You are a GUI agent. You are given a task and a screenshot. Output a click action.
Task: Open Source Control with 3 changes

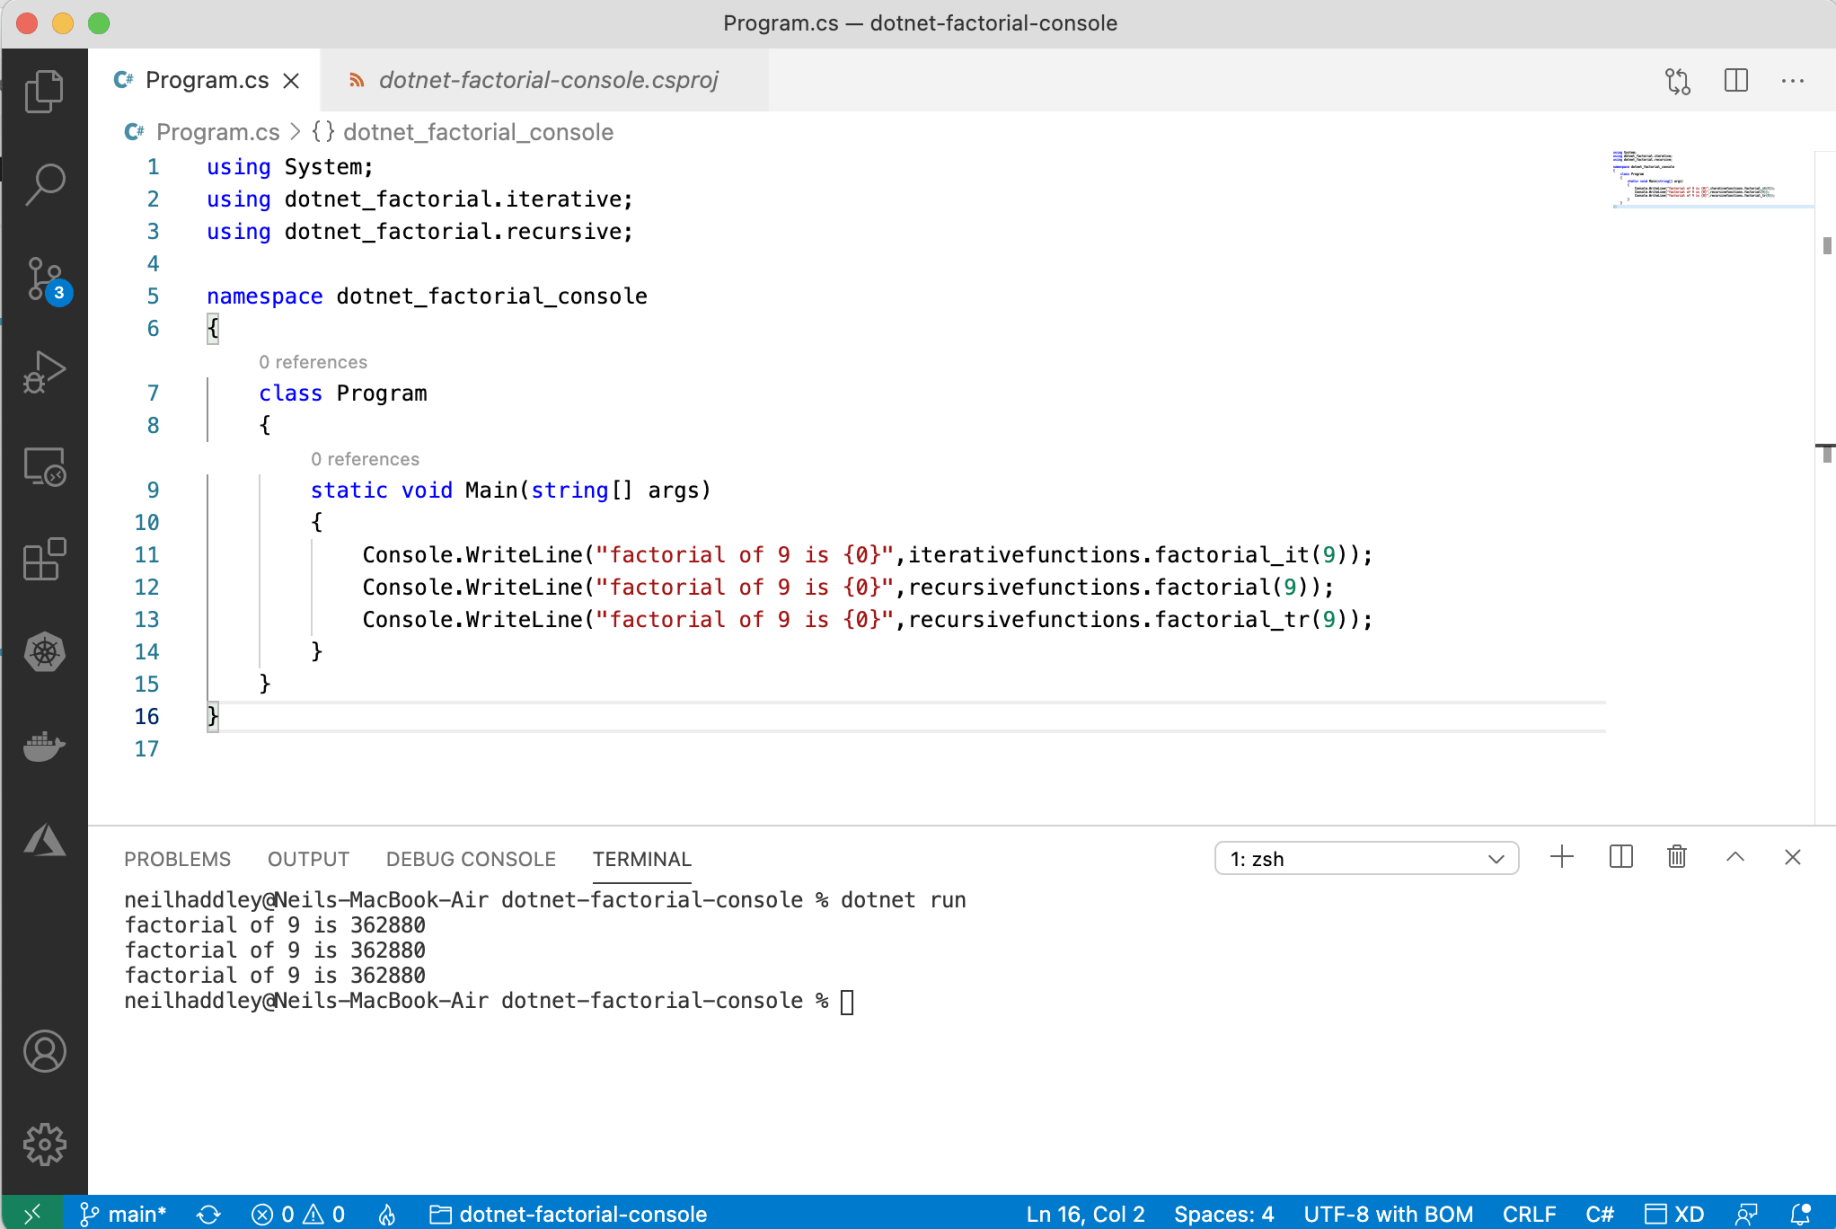44,279
